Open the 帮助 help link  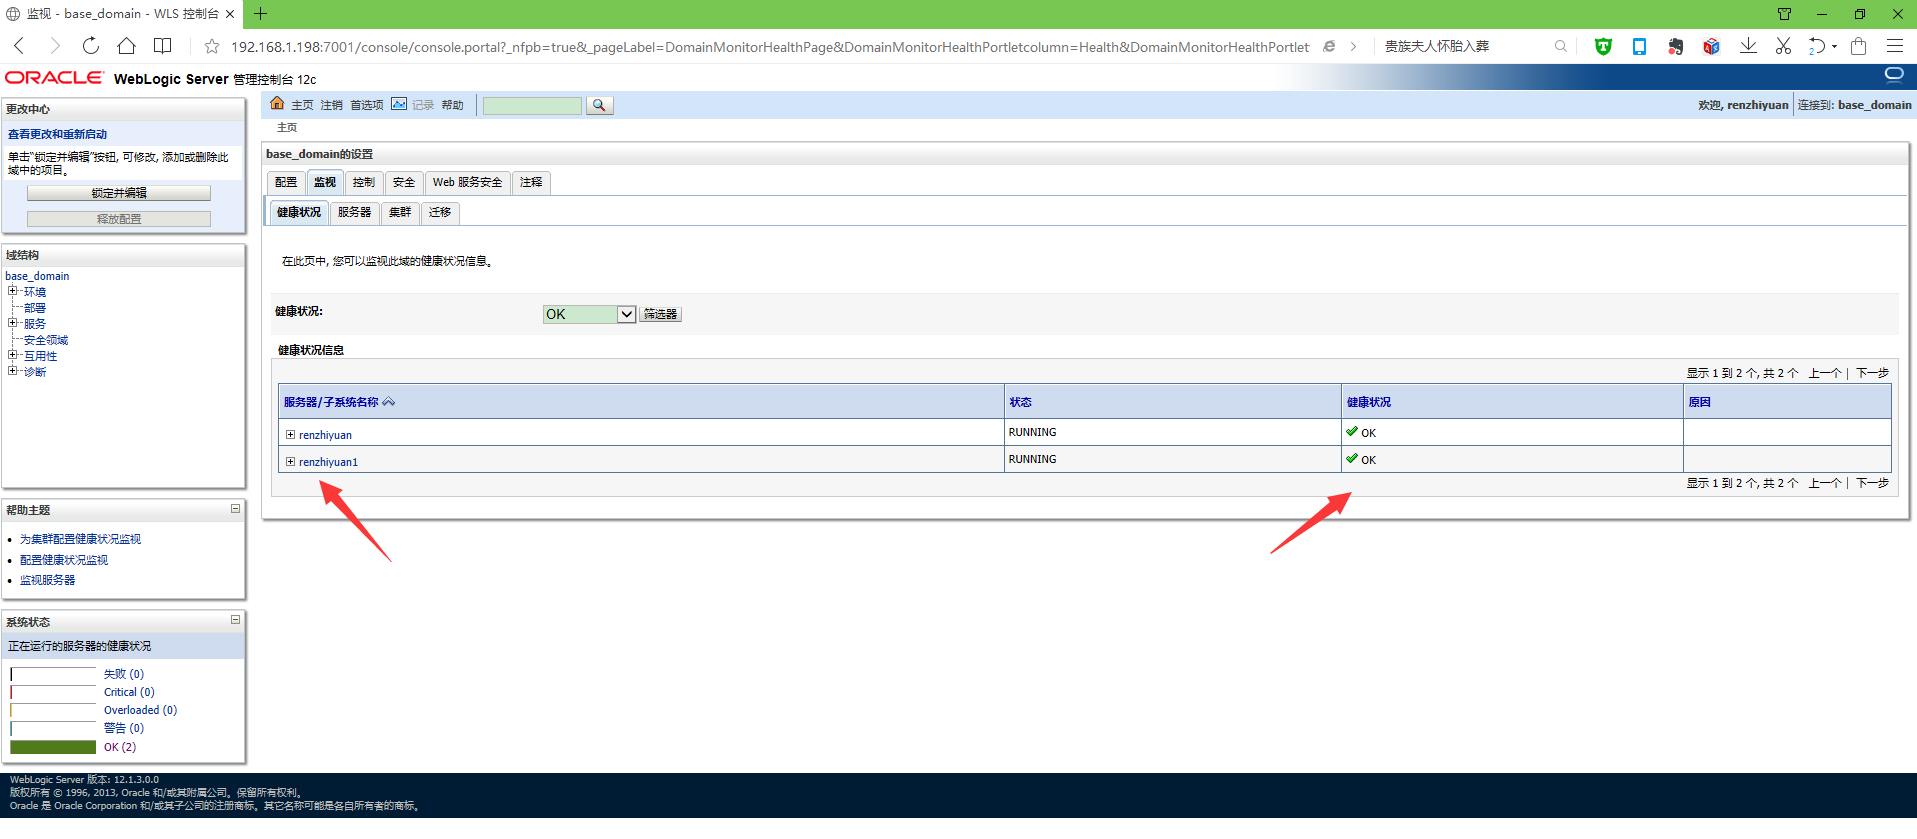[x=453, y=105]
